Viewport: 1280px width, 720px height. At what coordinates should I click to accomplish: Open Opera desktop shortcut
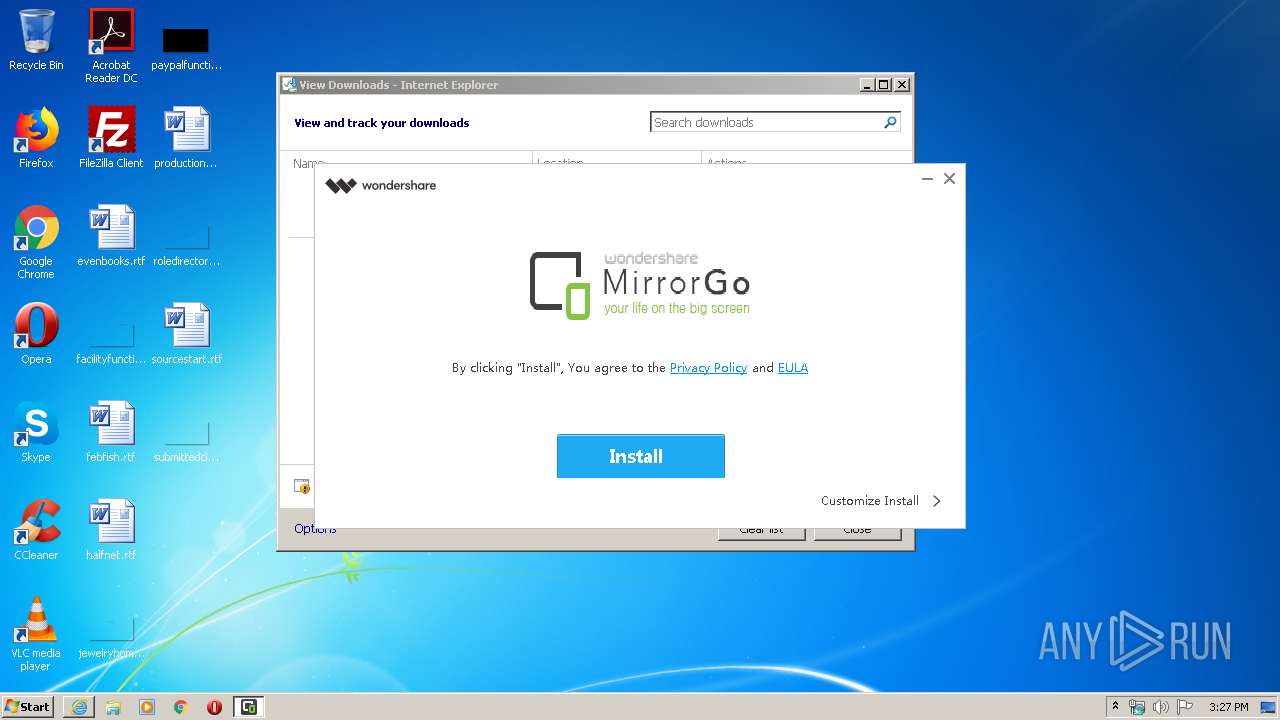36,334
